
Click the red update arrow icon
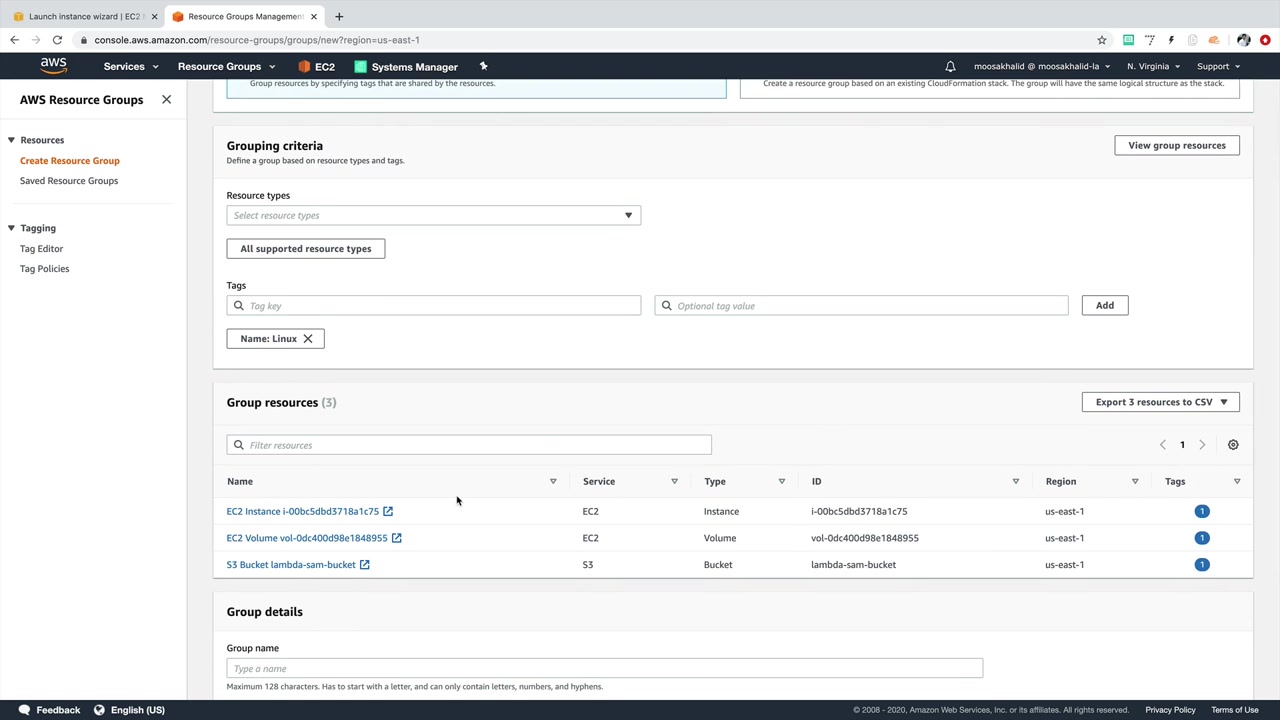tap(1265, 40)
